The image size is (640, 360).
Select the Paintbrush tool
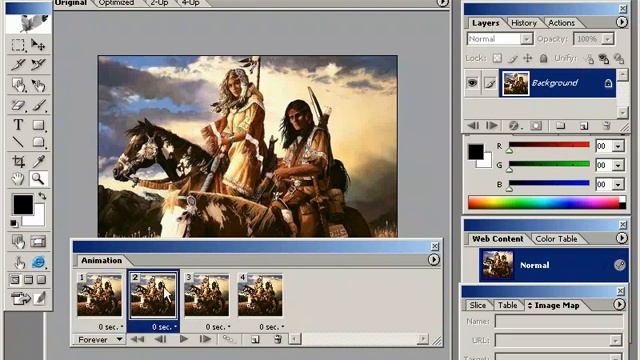[x=38, y=105]
